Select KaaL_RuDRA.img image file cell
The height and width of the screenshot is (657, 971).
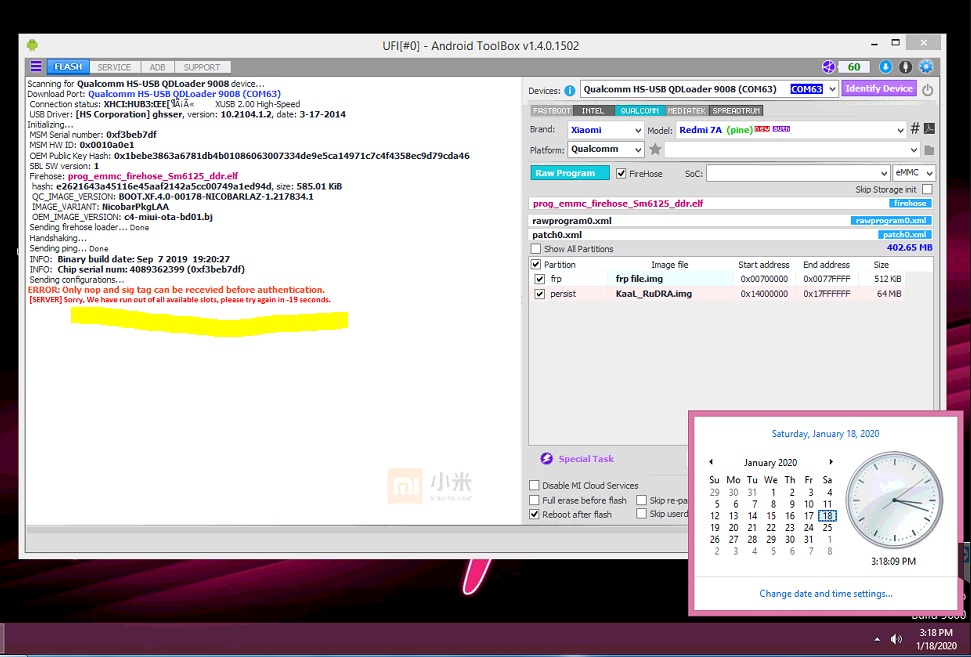pos(671,294)
